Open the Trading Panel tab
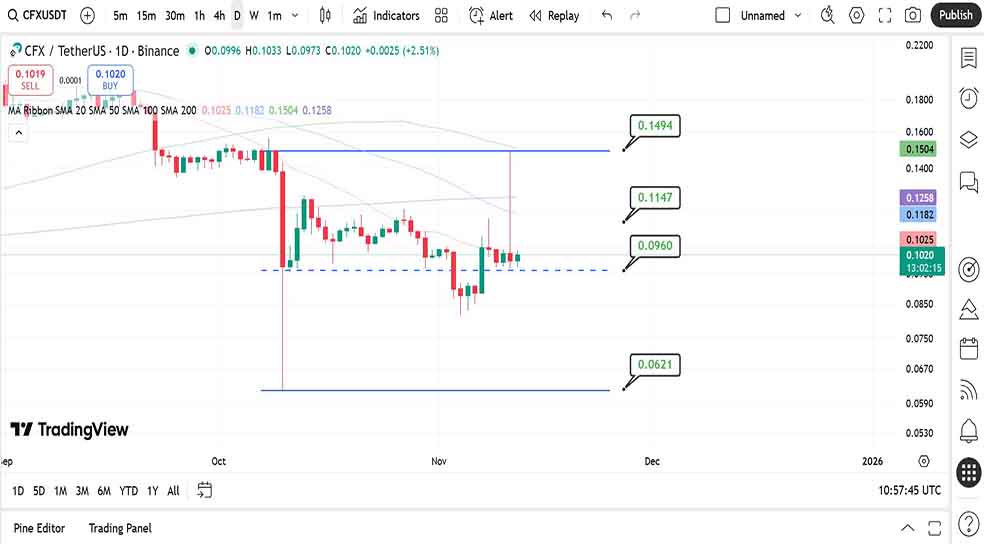The image size is (984, 544). (120, 528)
